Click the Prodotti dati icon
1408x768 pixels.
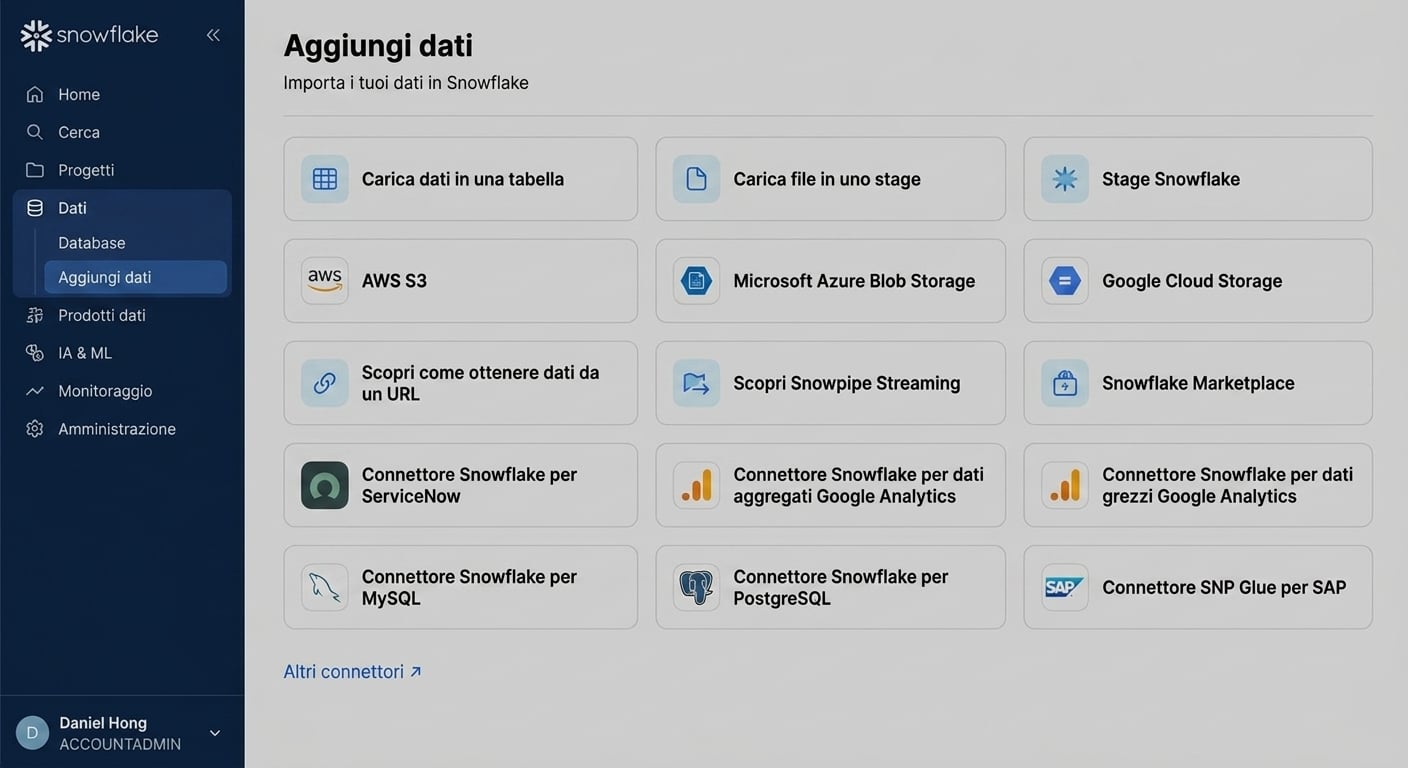[x=35, y=315]
